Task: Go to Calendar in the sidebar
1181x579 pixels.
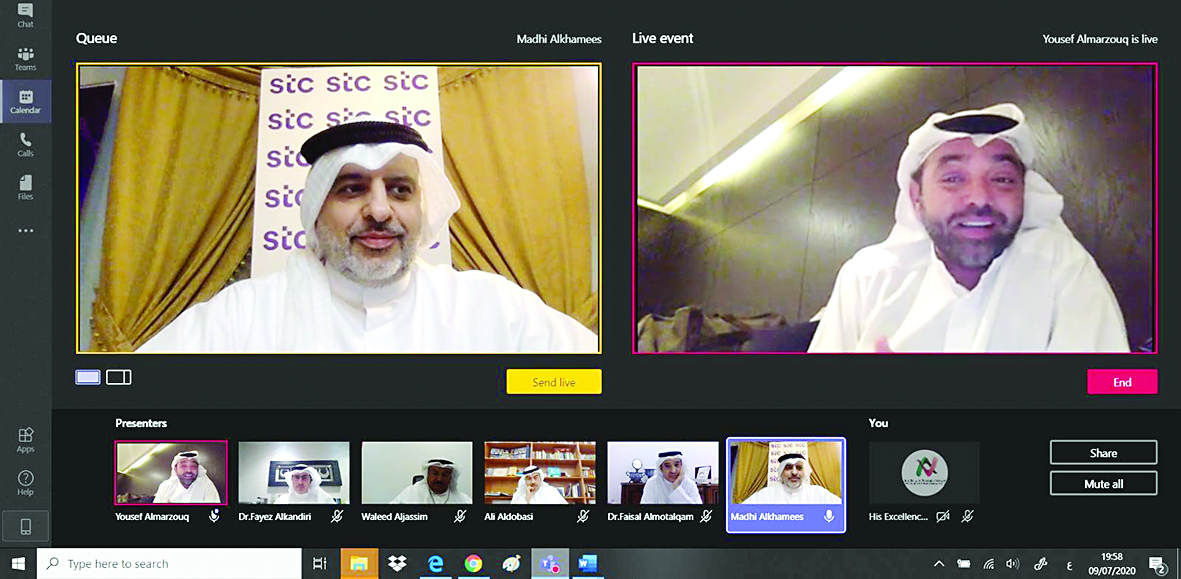Action: click(25, 101)
